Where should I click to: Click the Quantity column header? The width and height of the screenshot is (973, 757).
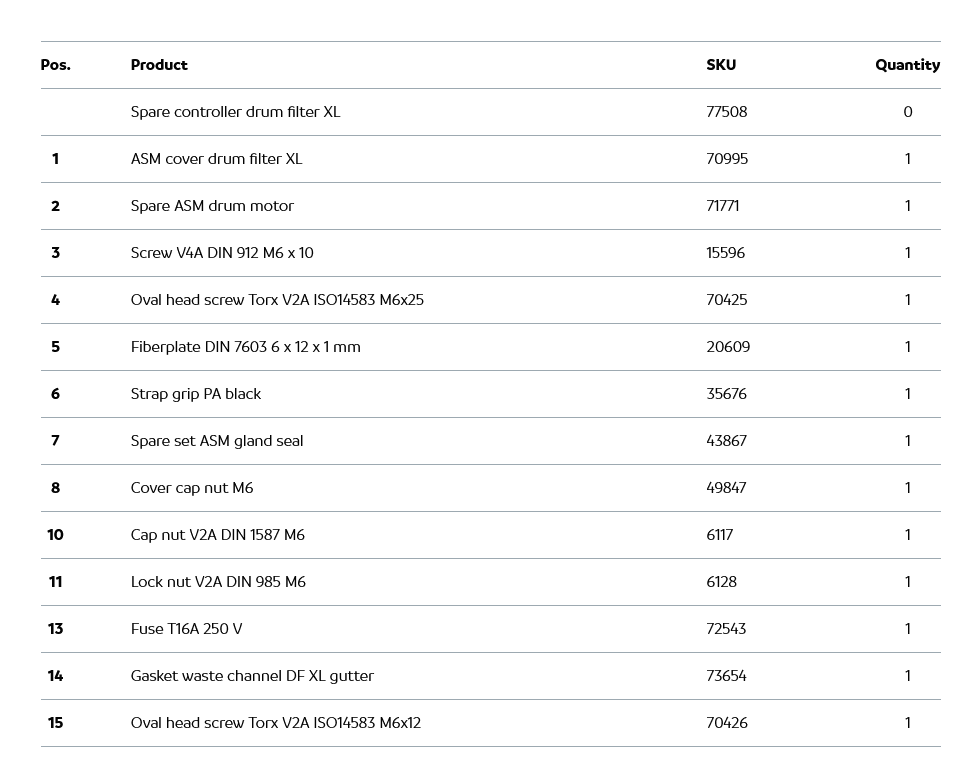click(x=907, y=65)
